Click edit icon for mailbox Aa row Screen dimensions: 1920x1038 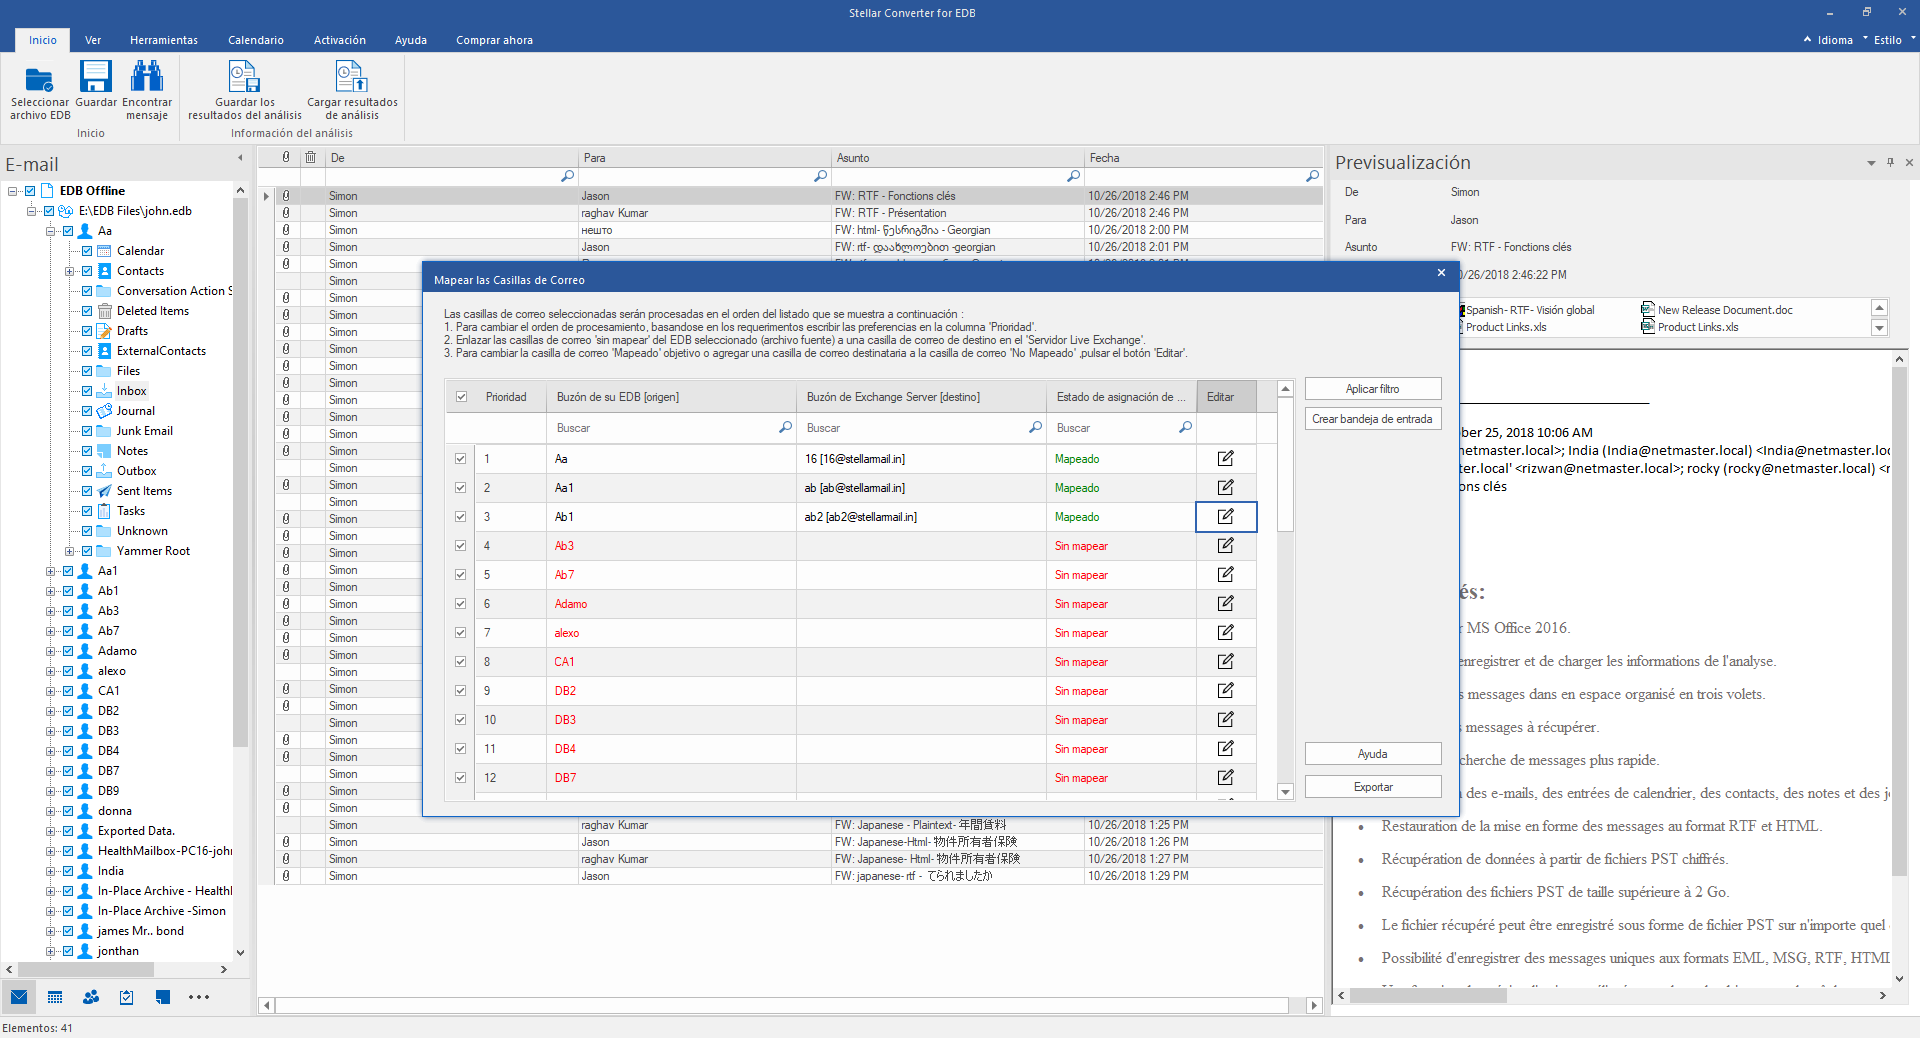[1225, 459]
